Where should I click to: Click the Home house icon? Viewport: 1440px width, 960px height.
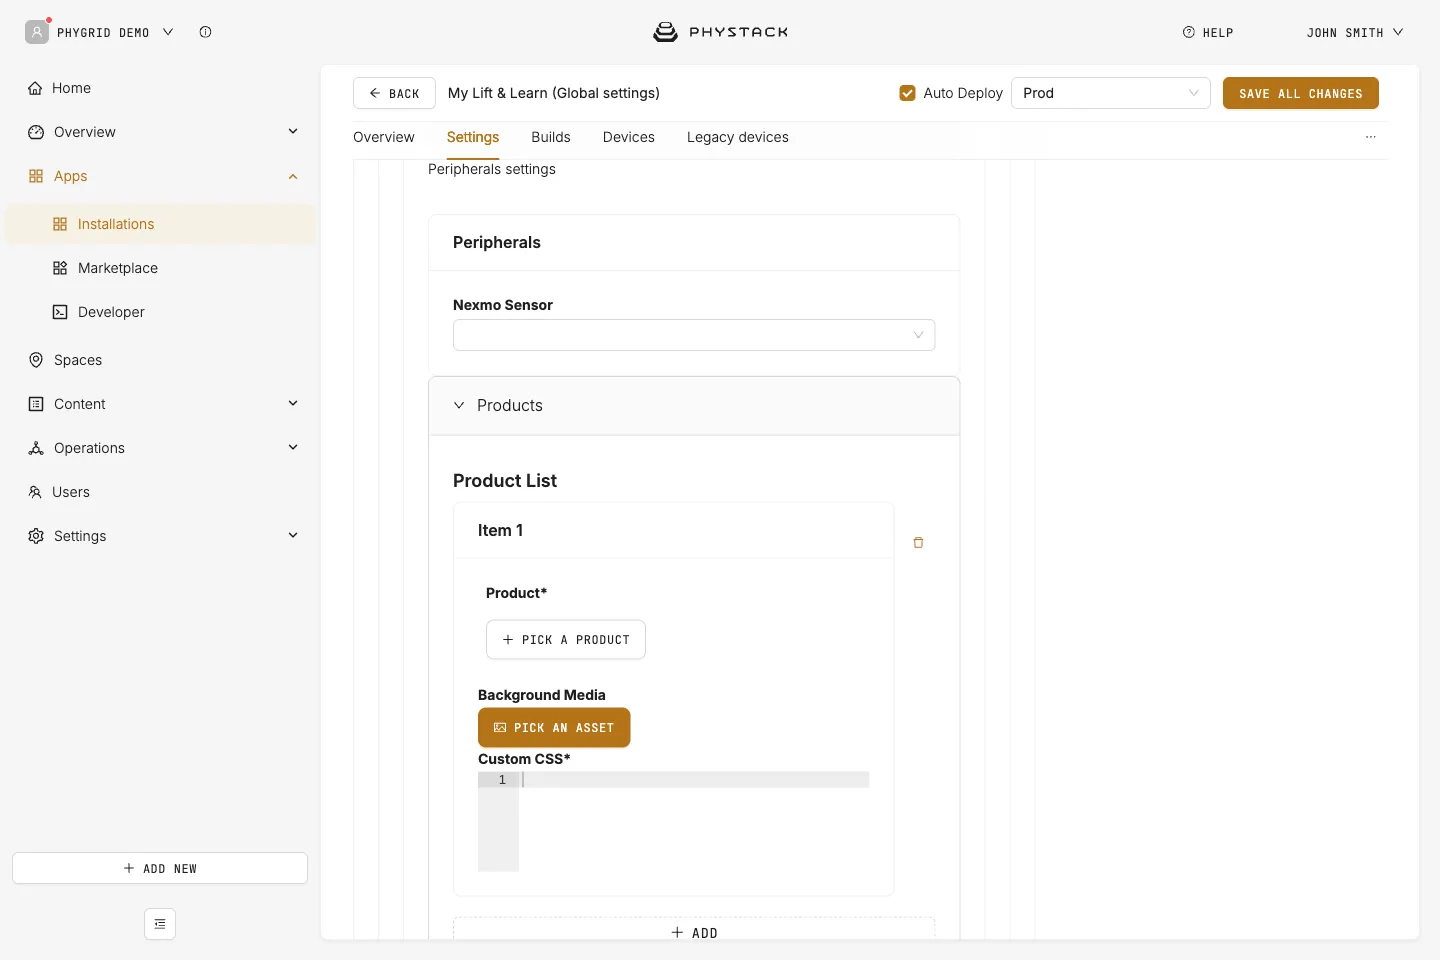coord(35,88)
